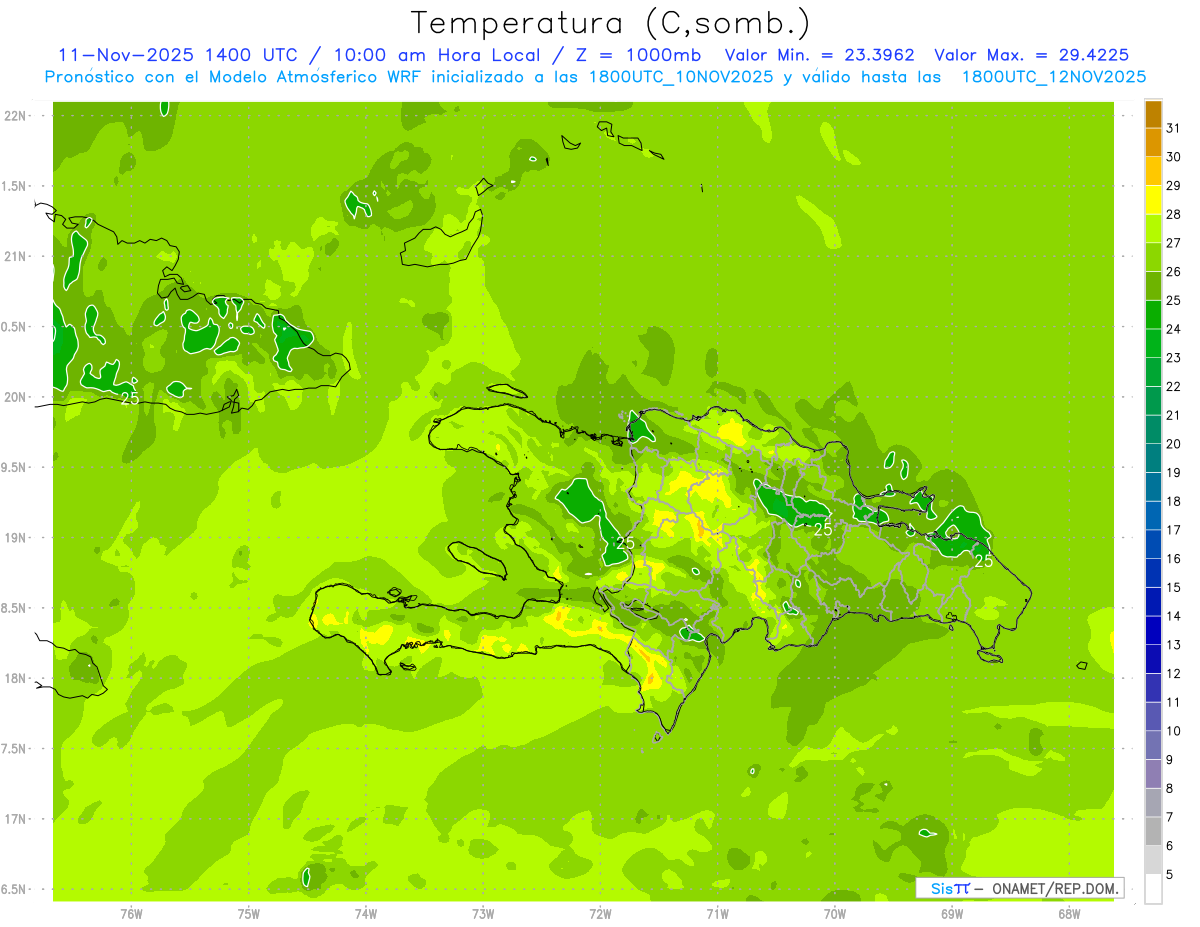The width and height of the screenshot is (1200, 927).
Task: Select the teal legend band between 19 and 20
Action: [1153, 459]
